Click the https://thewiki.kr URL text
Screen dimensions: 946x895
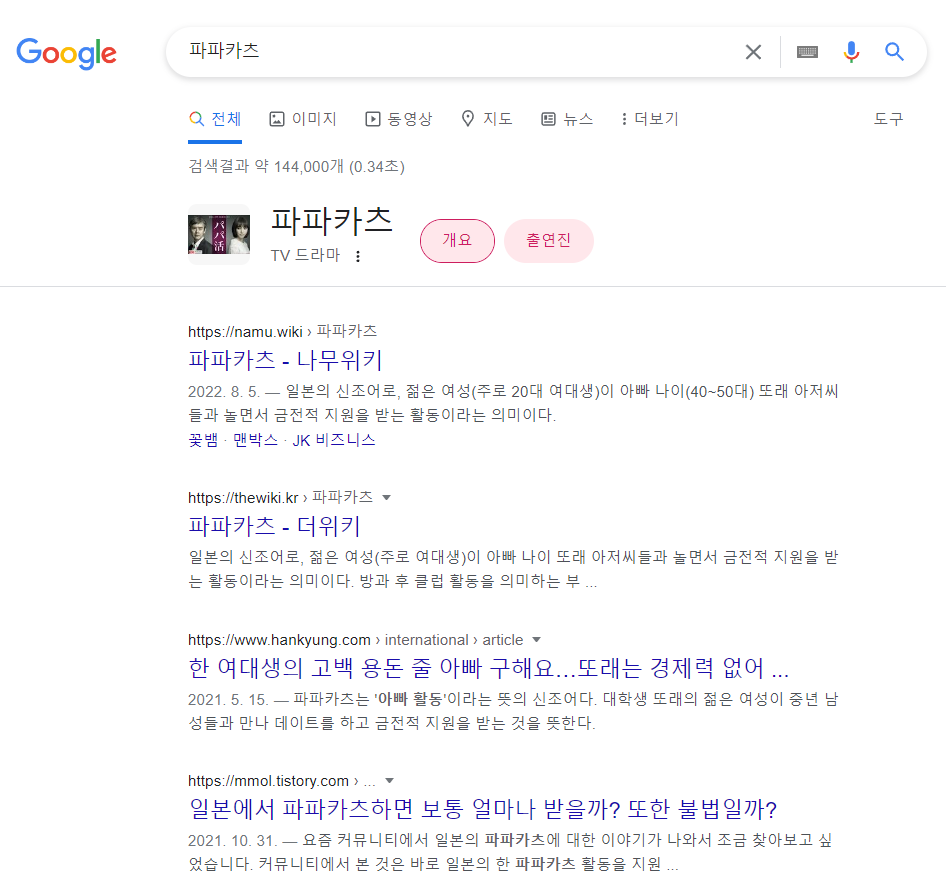pos(243,498)
